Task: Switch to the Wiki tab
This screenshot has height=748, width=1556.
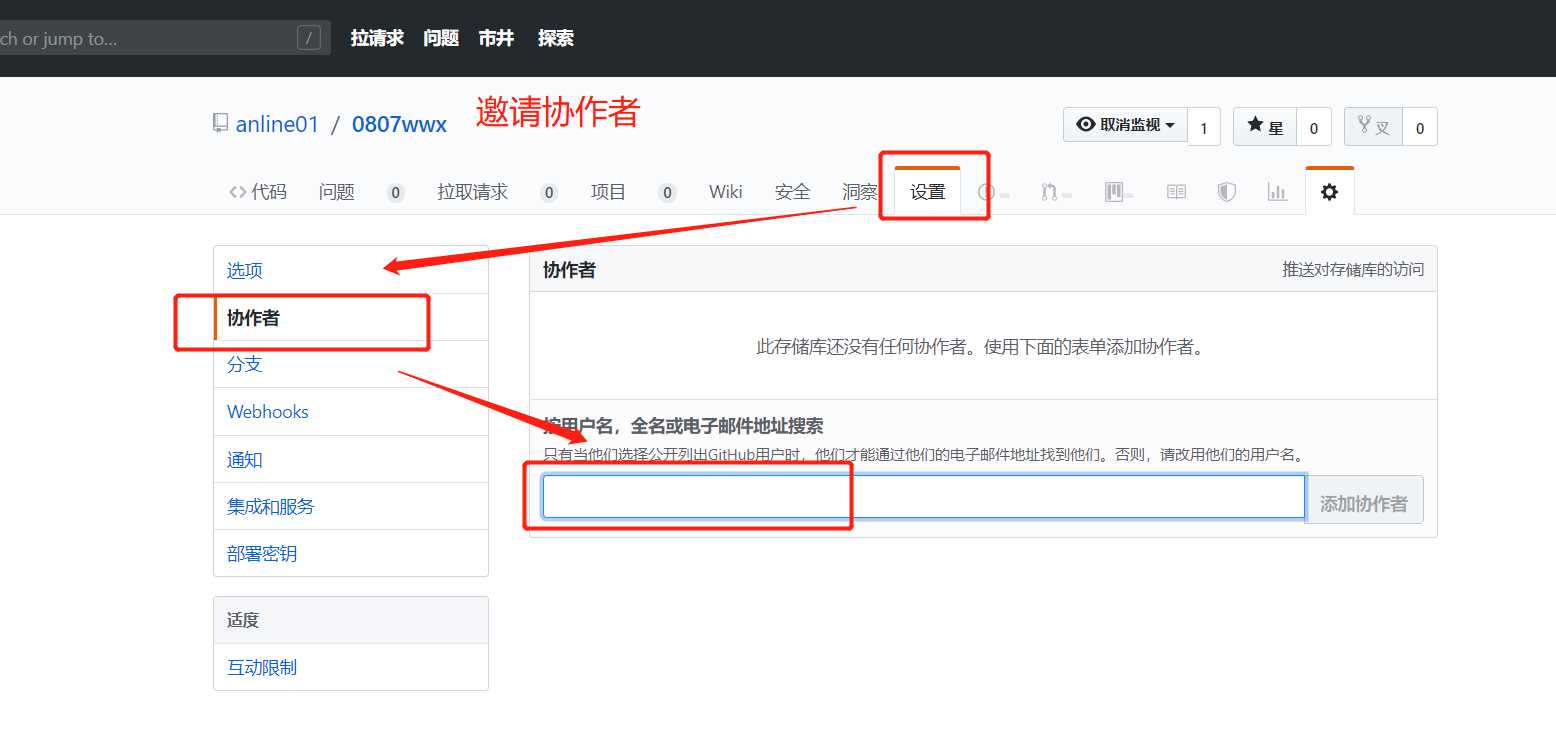Action: pyautogui.click(x=726, y=192)
